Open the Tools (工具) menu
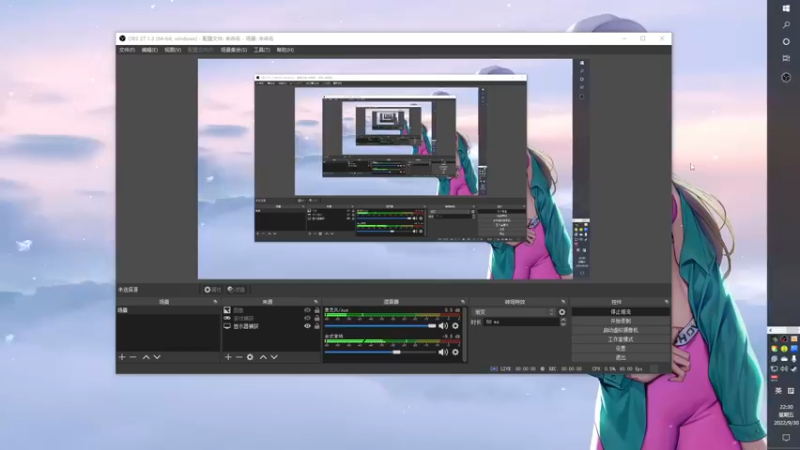Viewport: 800px width, 450px height. pyautogui.click(x=262, y=50)
